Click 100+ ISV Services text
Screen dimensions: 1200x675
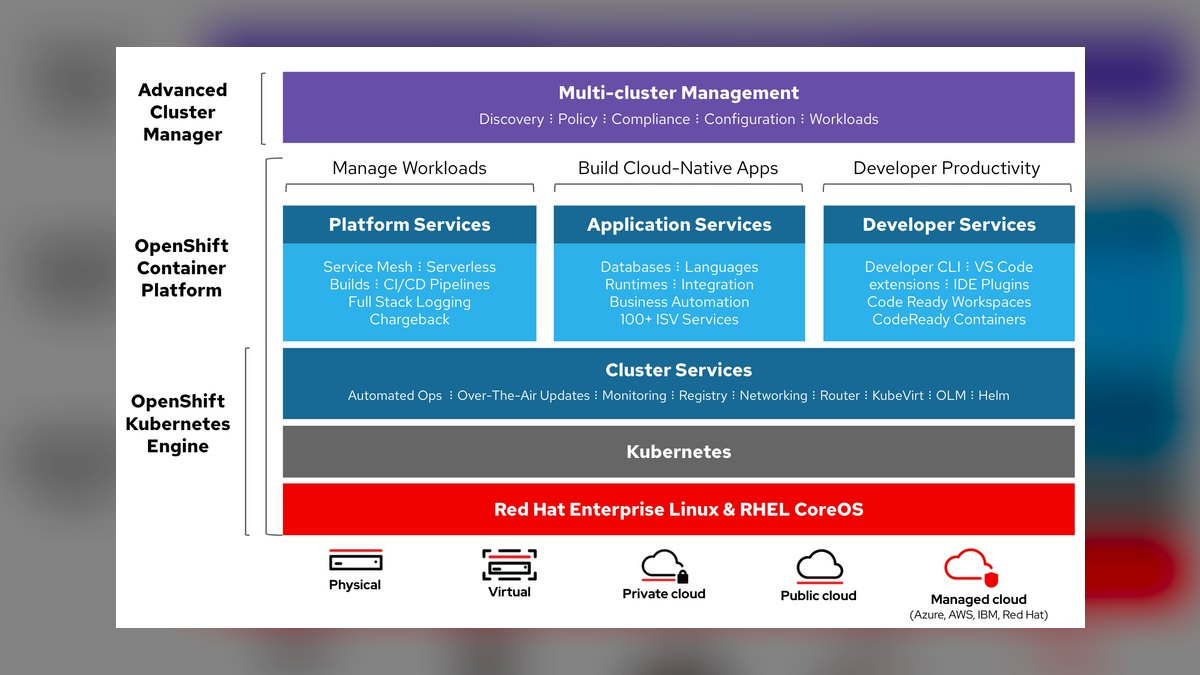pos(679,320)
